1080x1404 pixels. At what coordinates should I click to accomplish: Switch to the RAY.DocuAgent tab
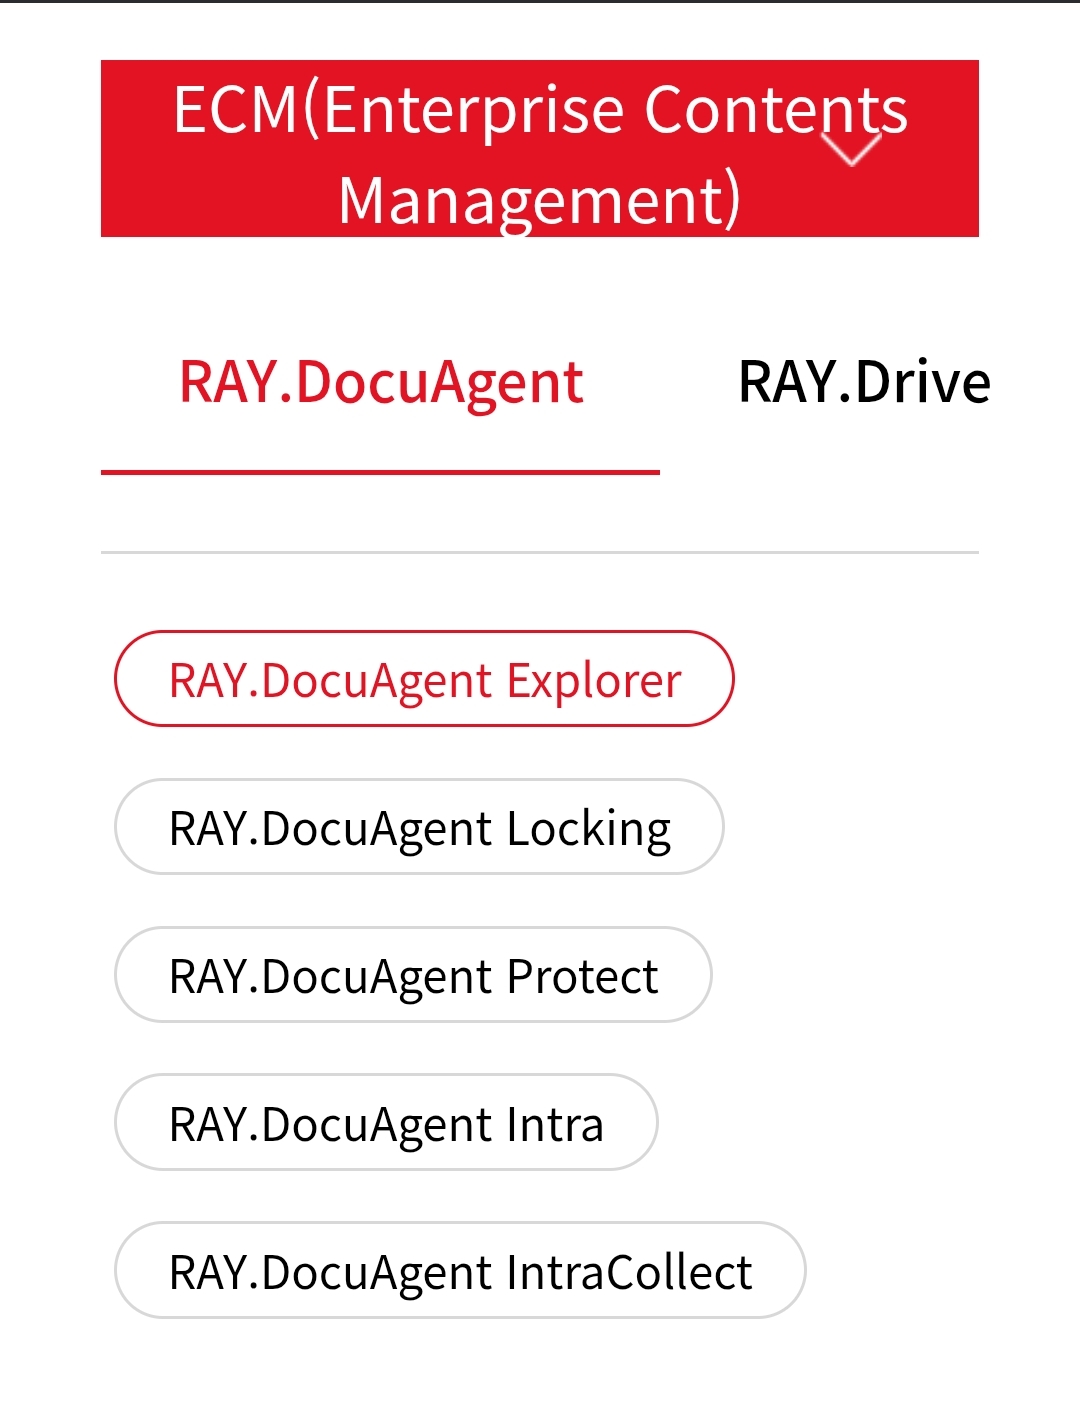380,383
